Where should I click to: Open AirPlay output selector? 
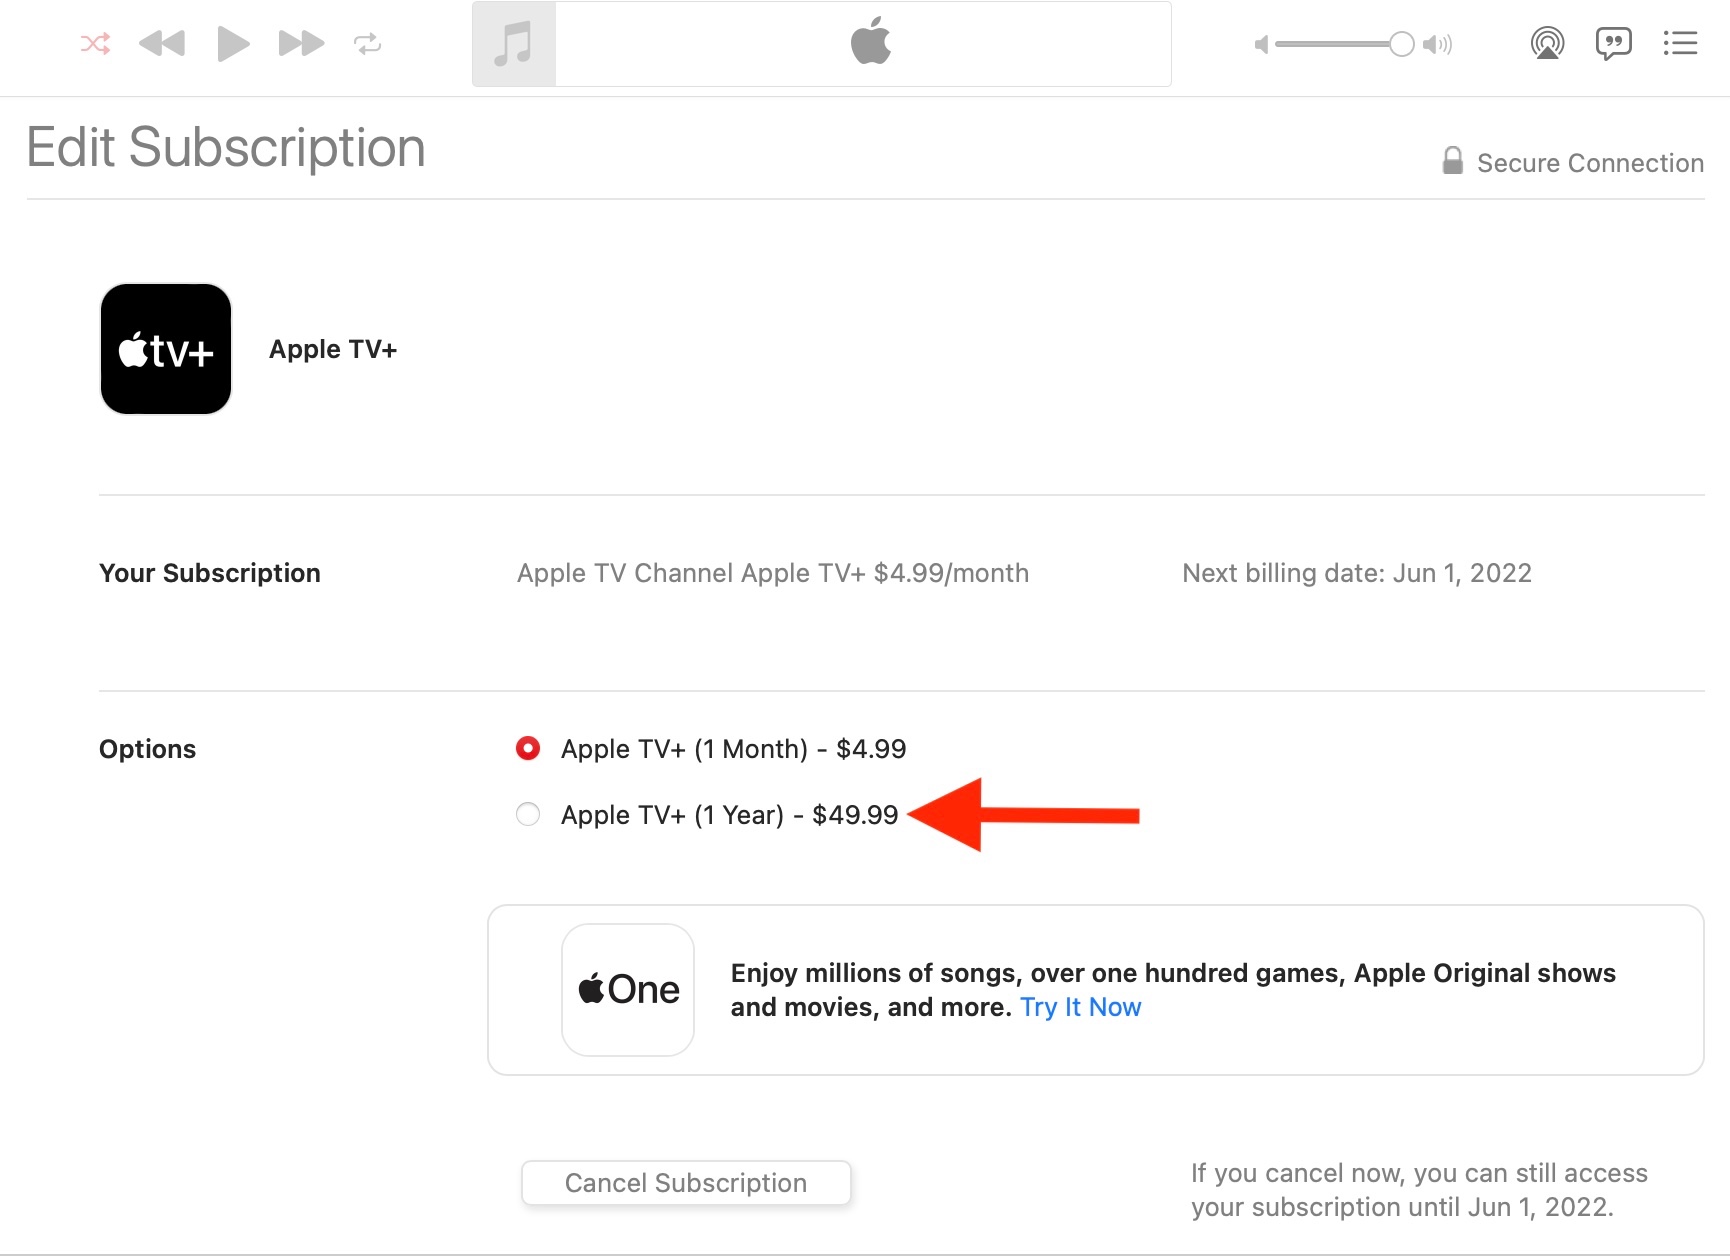(1547, 43)
